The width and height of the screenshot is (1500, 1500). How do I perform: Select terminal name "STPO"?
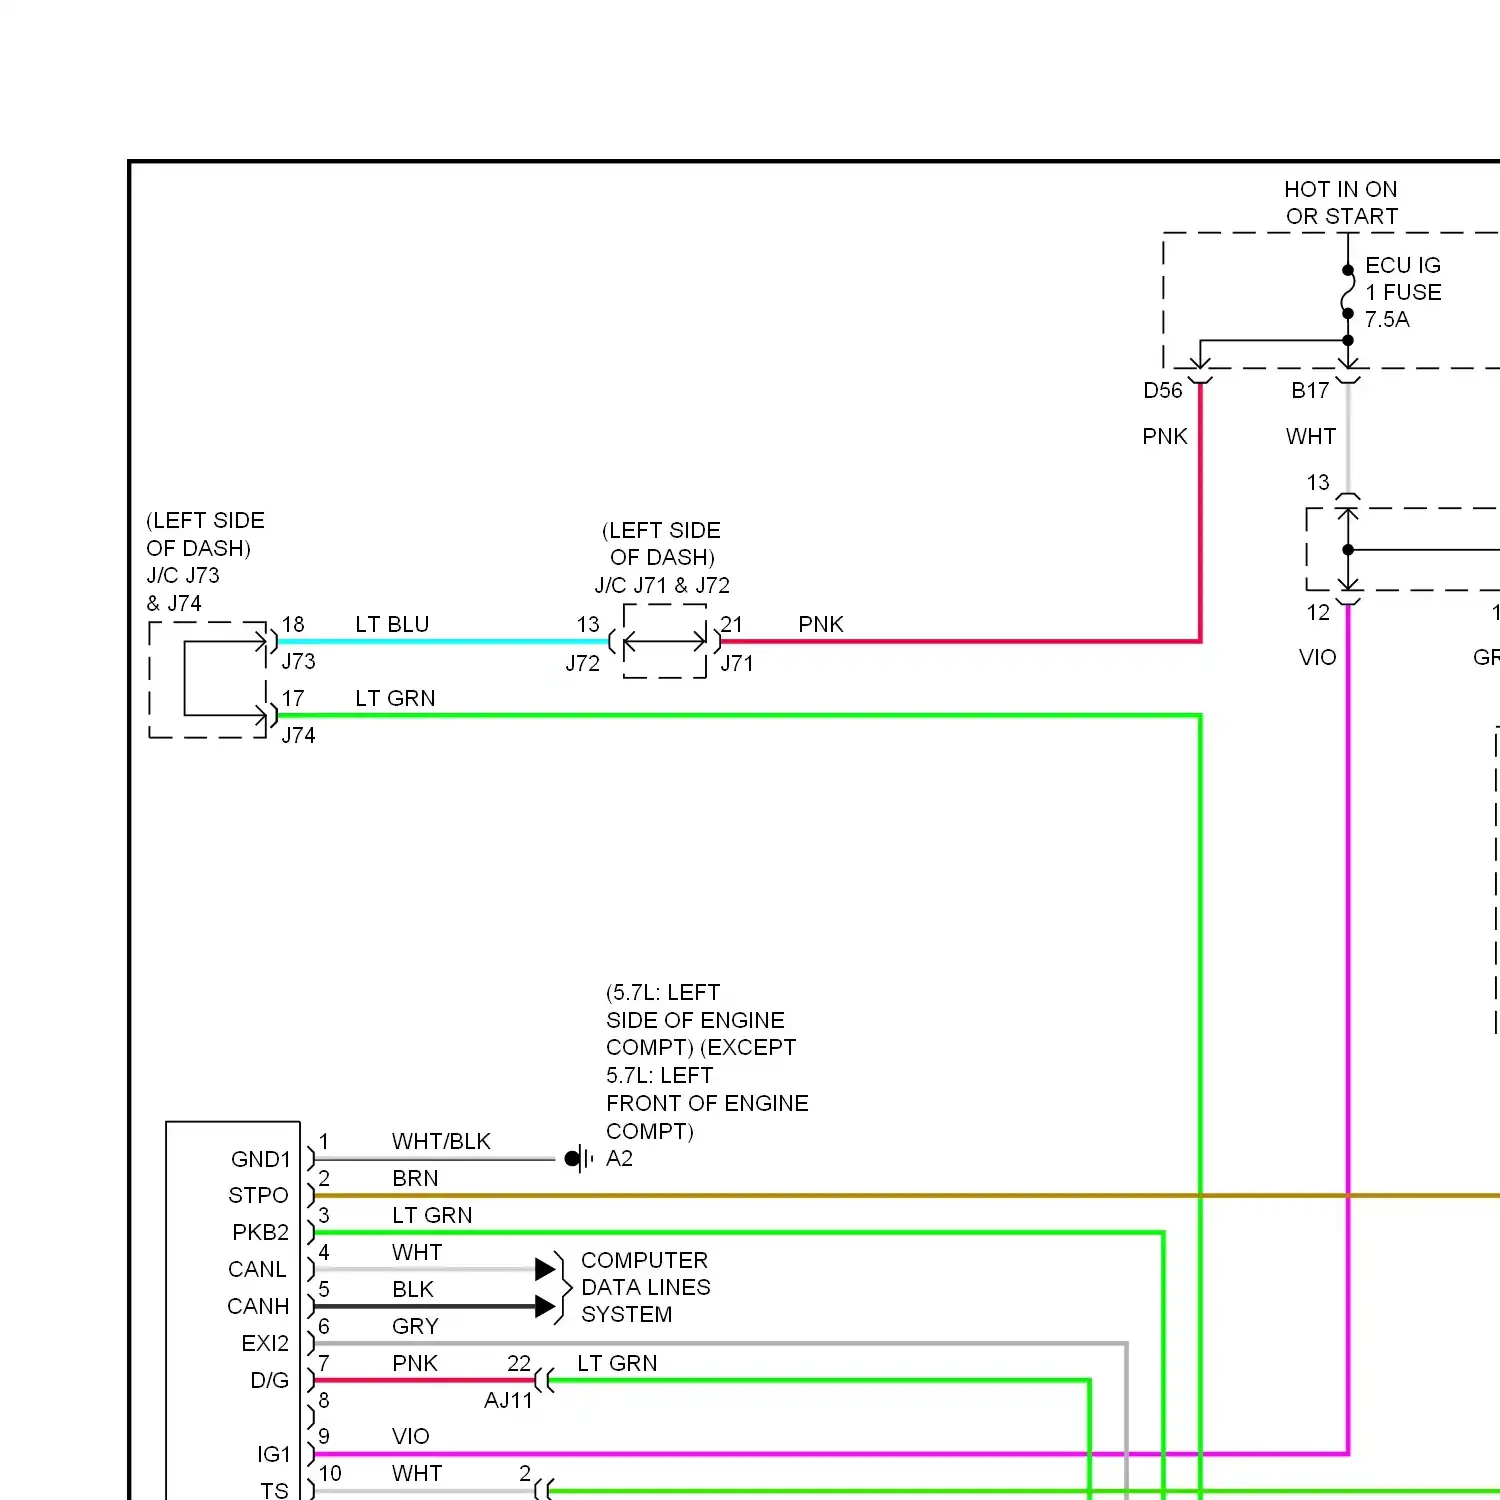(x=258, y=1195)
